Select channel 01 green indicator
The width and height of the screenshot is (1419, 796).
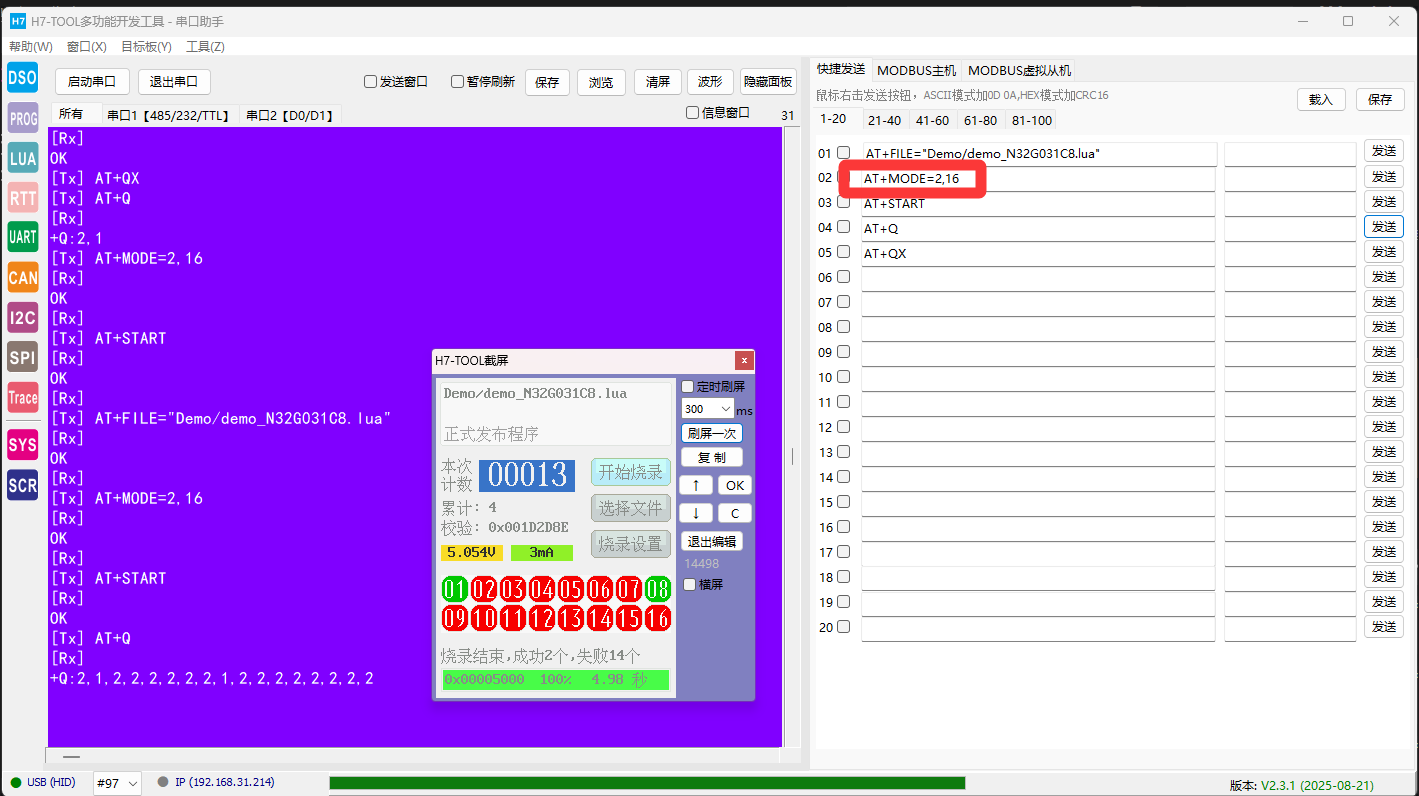[x=455, y=589]
